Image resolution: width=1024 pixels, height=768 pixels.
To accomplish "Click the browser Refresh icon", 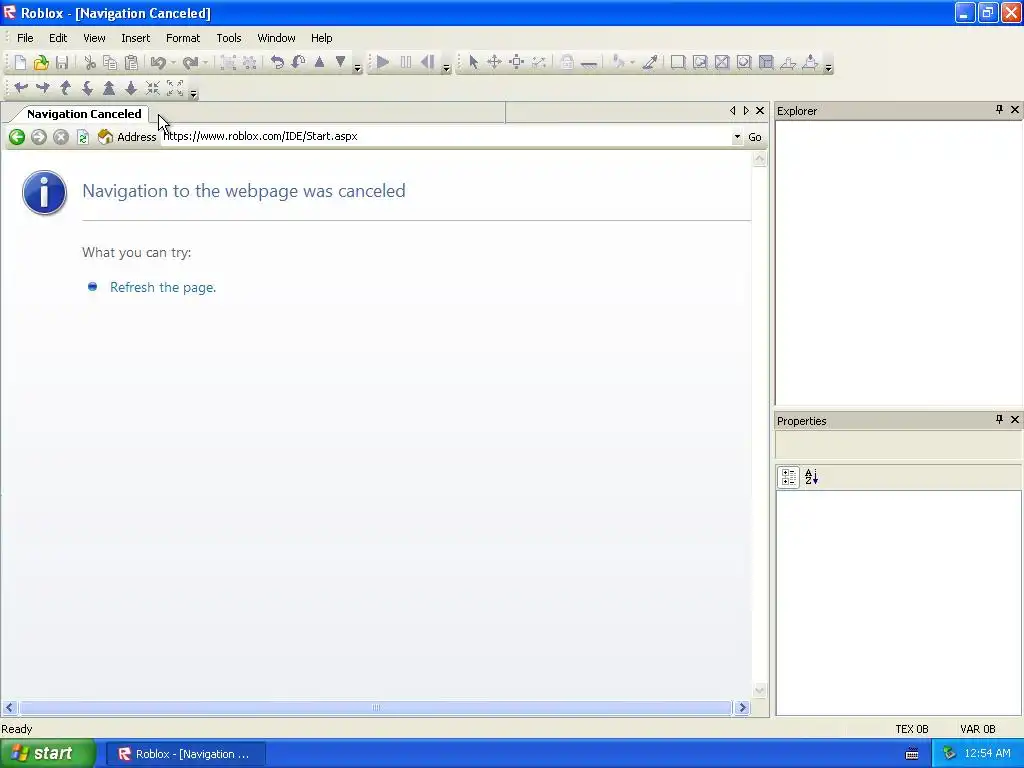I will (x=83, y=137).
